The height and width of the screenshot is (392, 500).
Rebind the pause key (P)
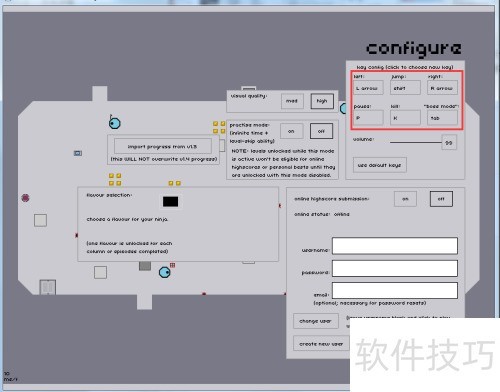tap(368, 118)
